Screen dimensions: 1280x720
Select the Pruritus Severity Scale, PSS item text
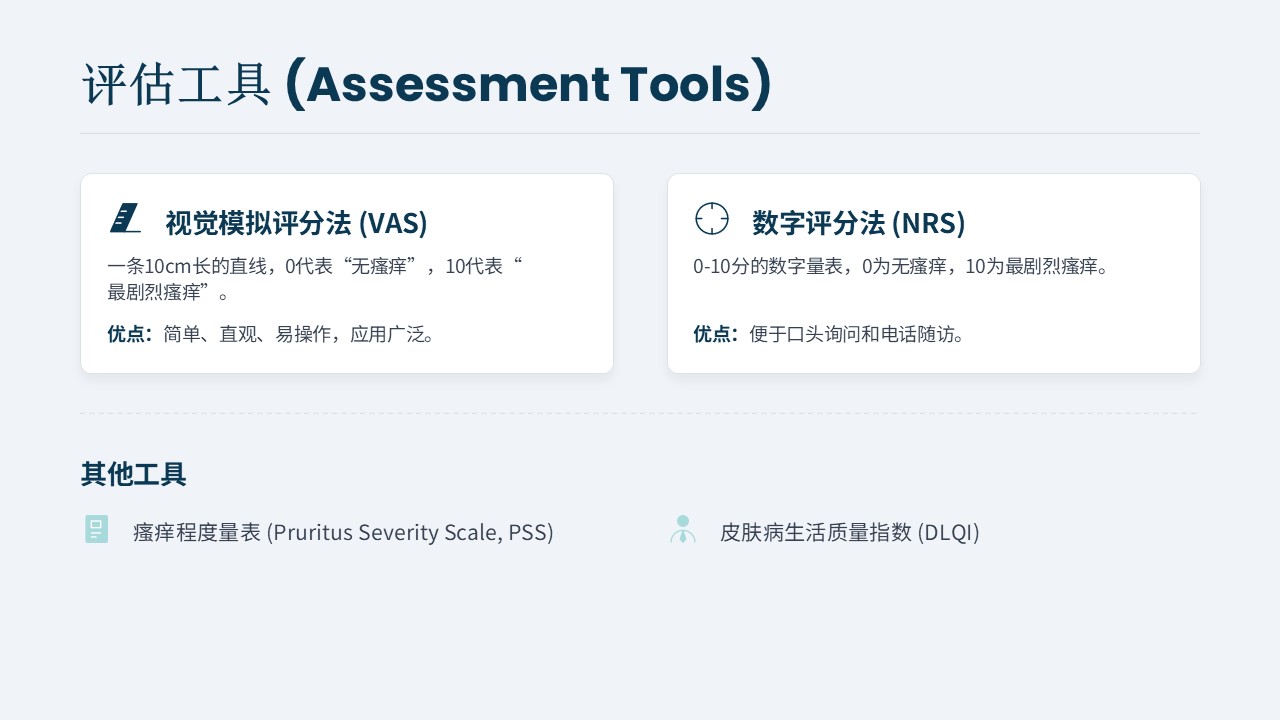tap(410, 532)
